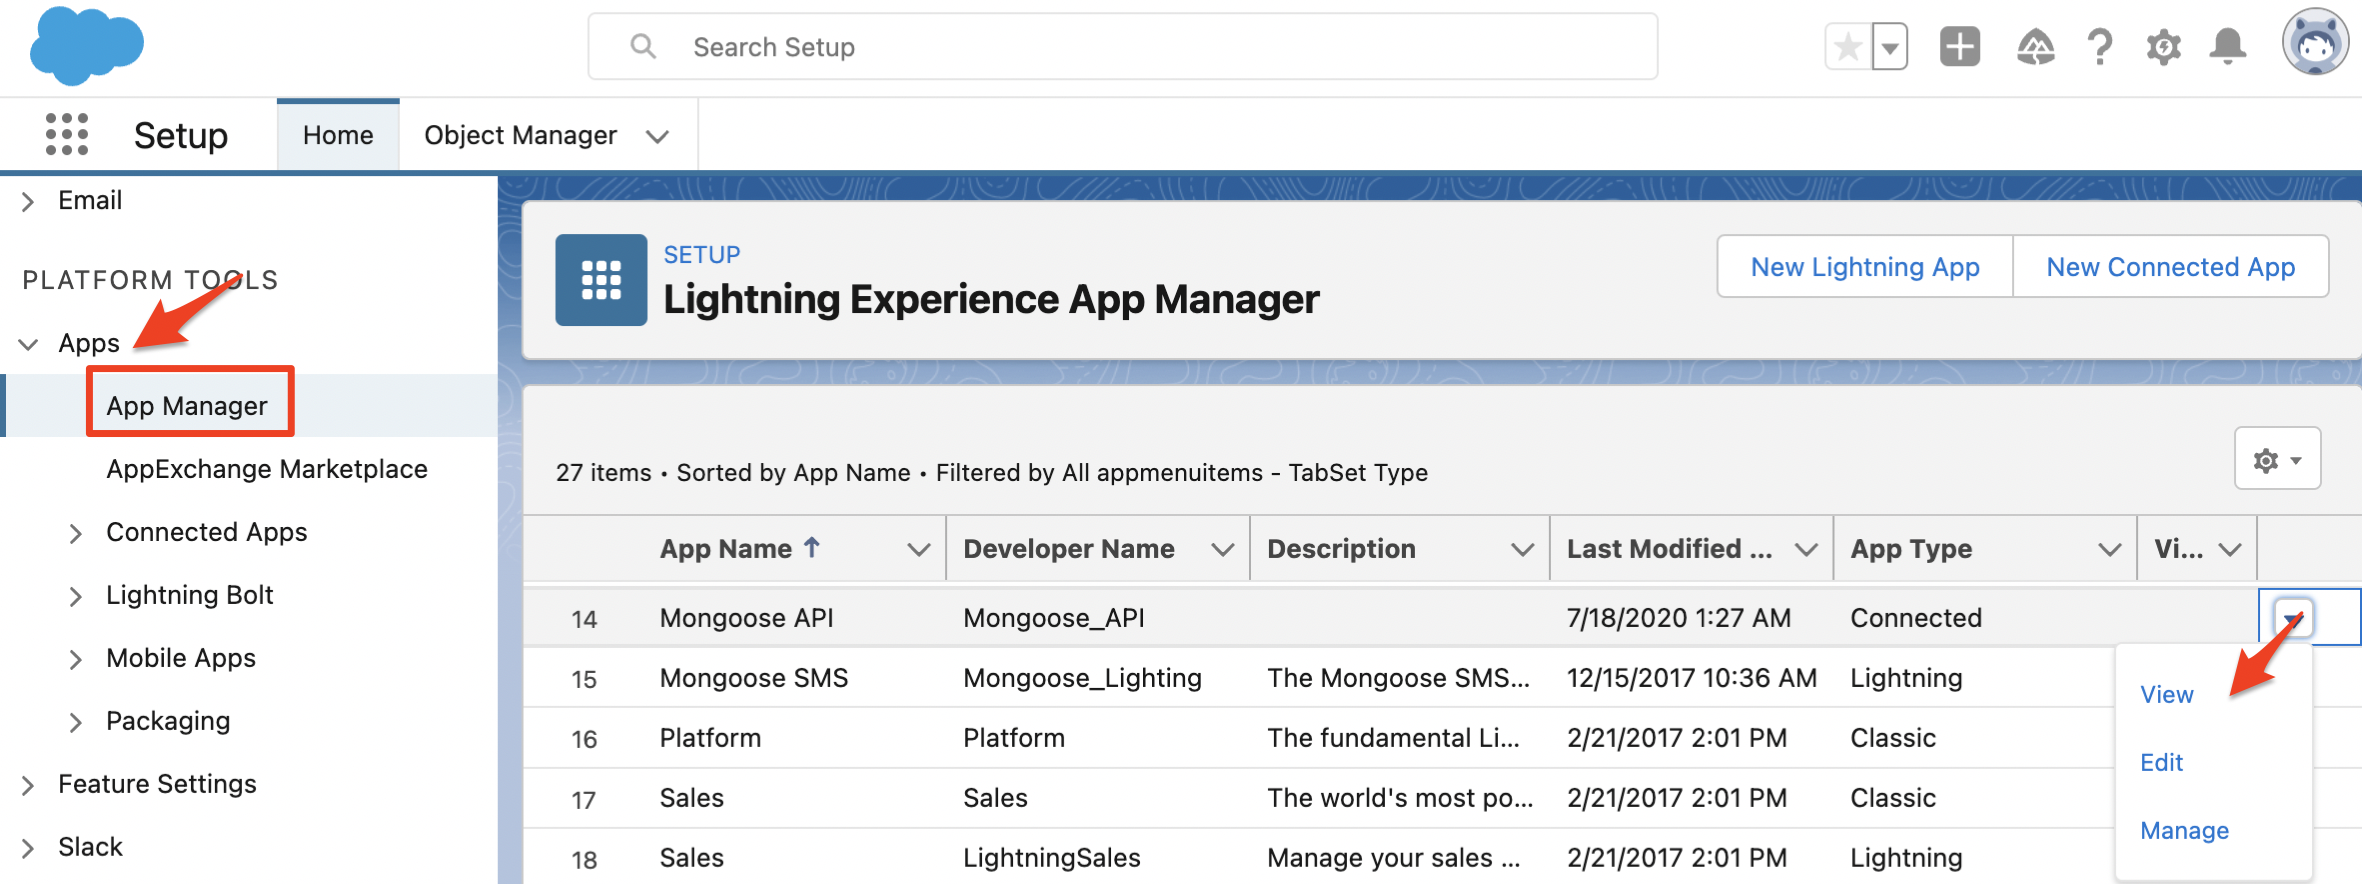Image resolution: width=2362 pixels, height=884 pixels.
Task: Click the New Connected App button
Action: 2170,267
